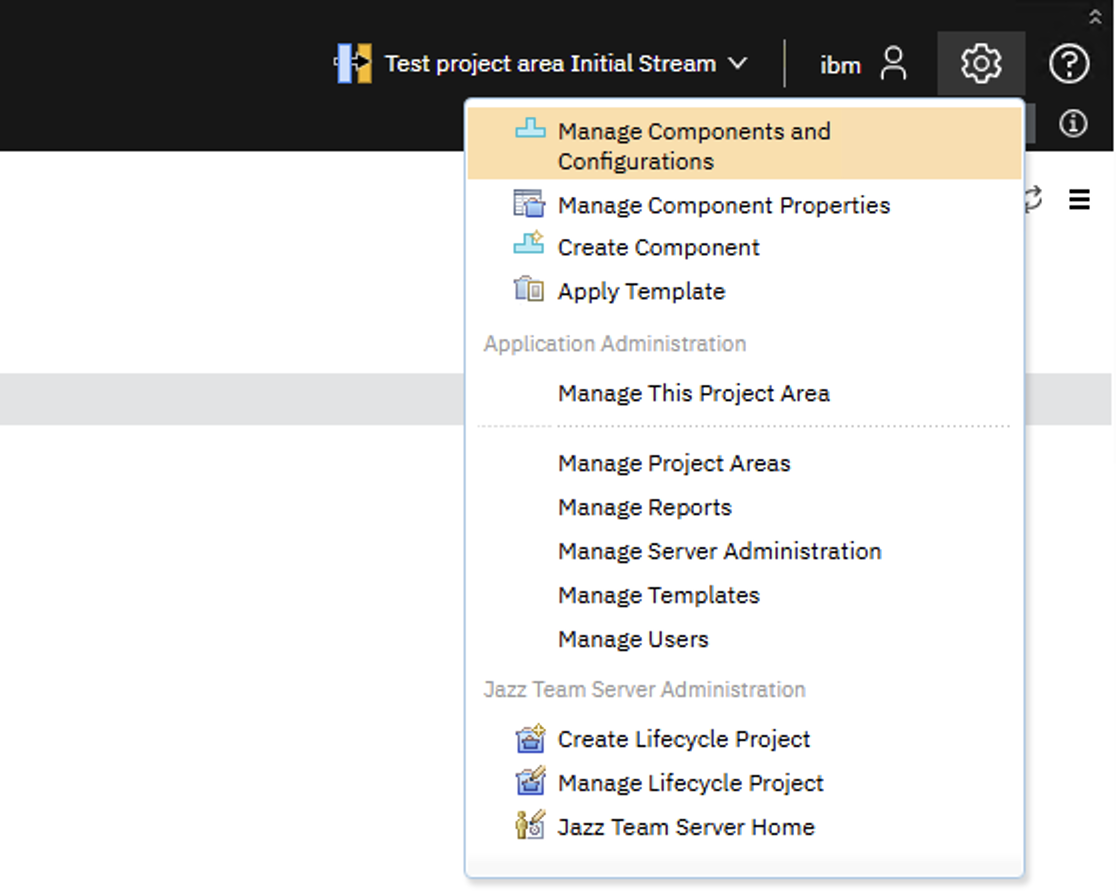Click the information circle icon

point(1073,123)
